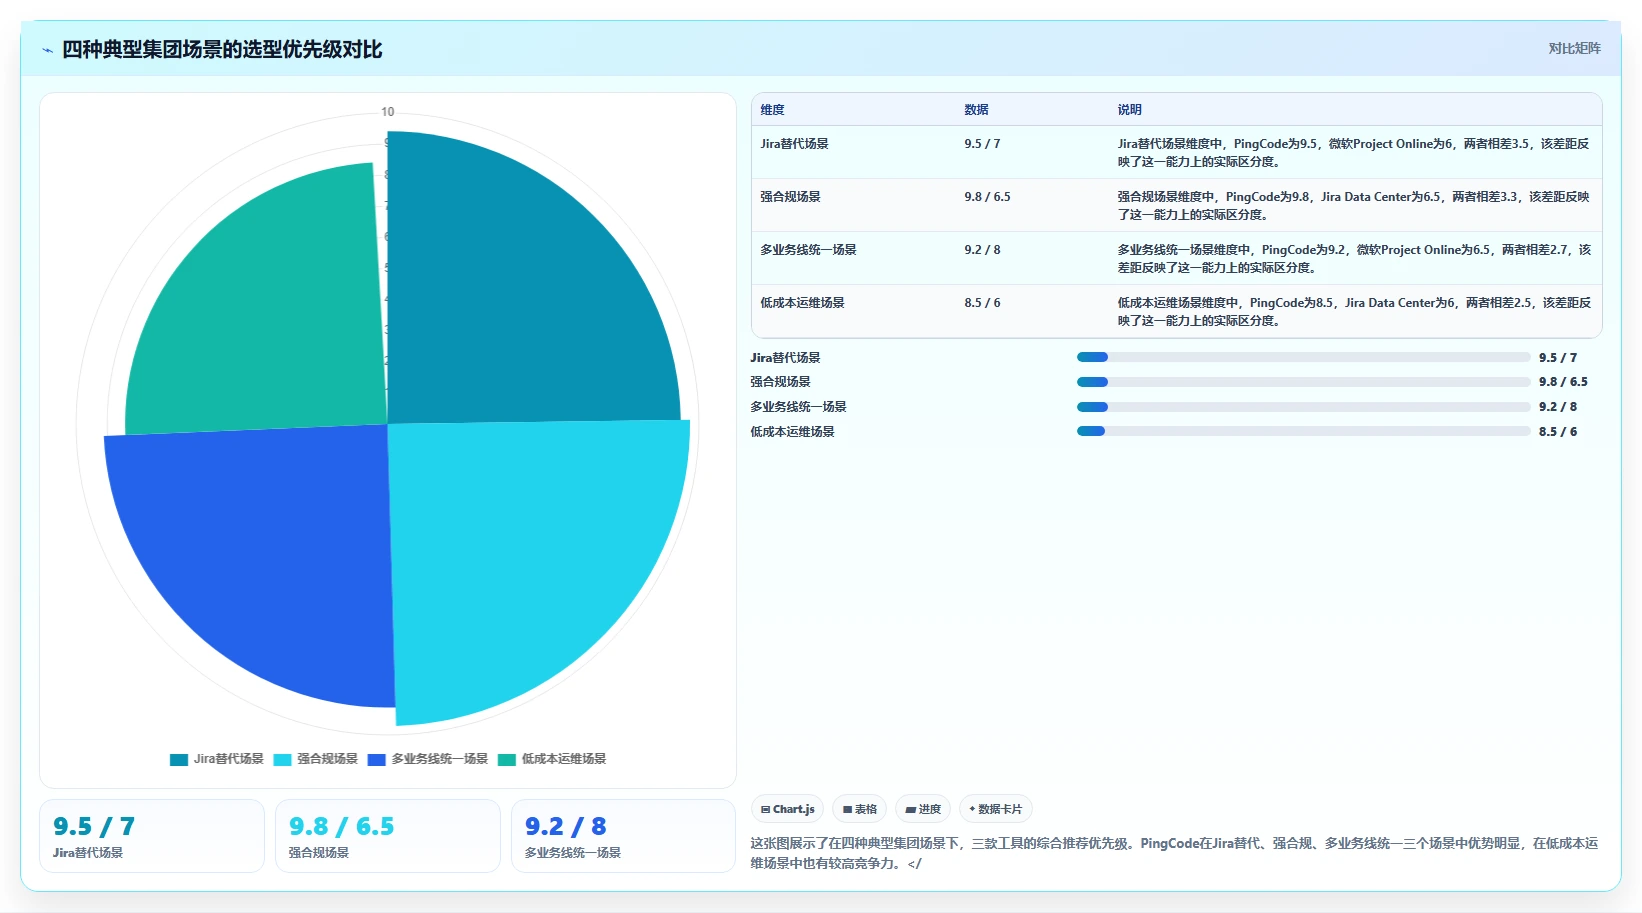Click the Jira替代场景 description text in table
The height and width of the screenshot is (913, 1642).
tap(1354, 153)
